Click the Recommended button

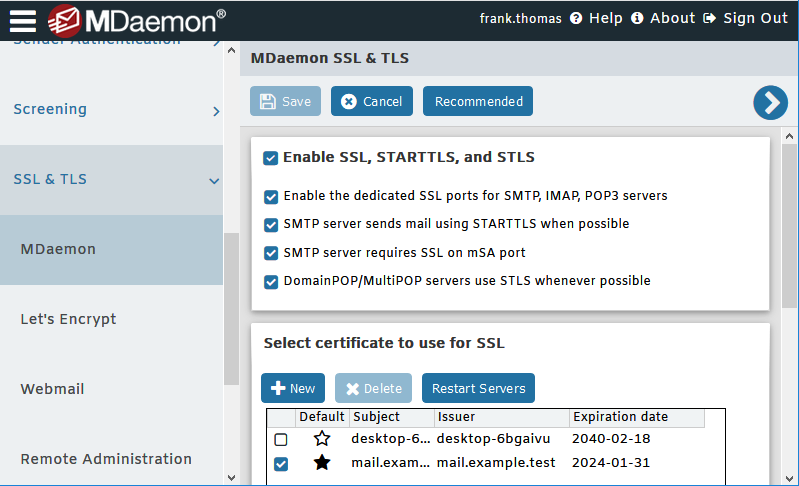tap(478, 102)
